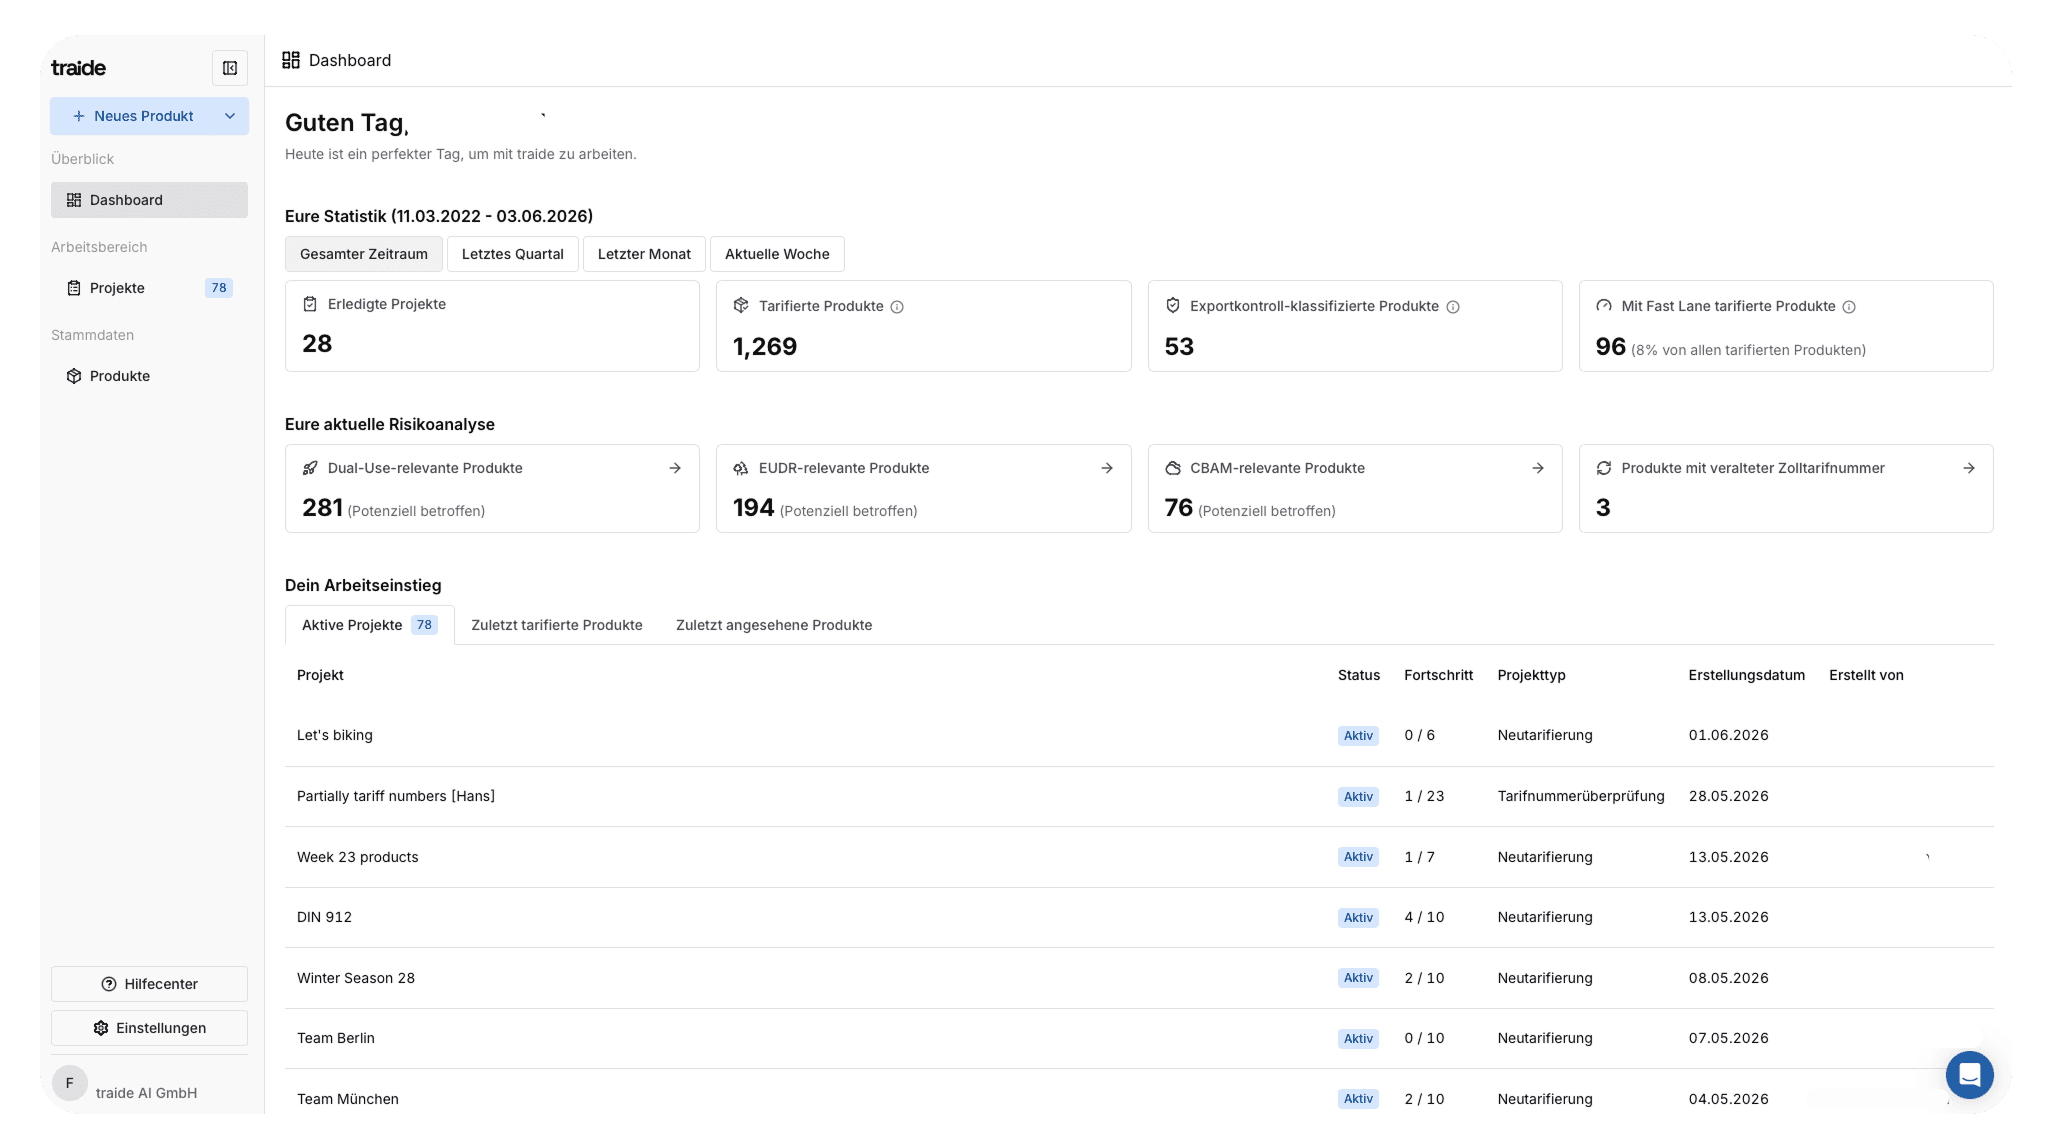Open Projekte in the sidebar
2045x1143 pixels.
point(149,288)
